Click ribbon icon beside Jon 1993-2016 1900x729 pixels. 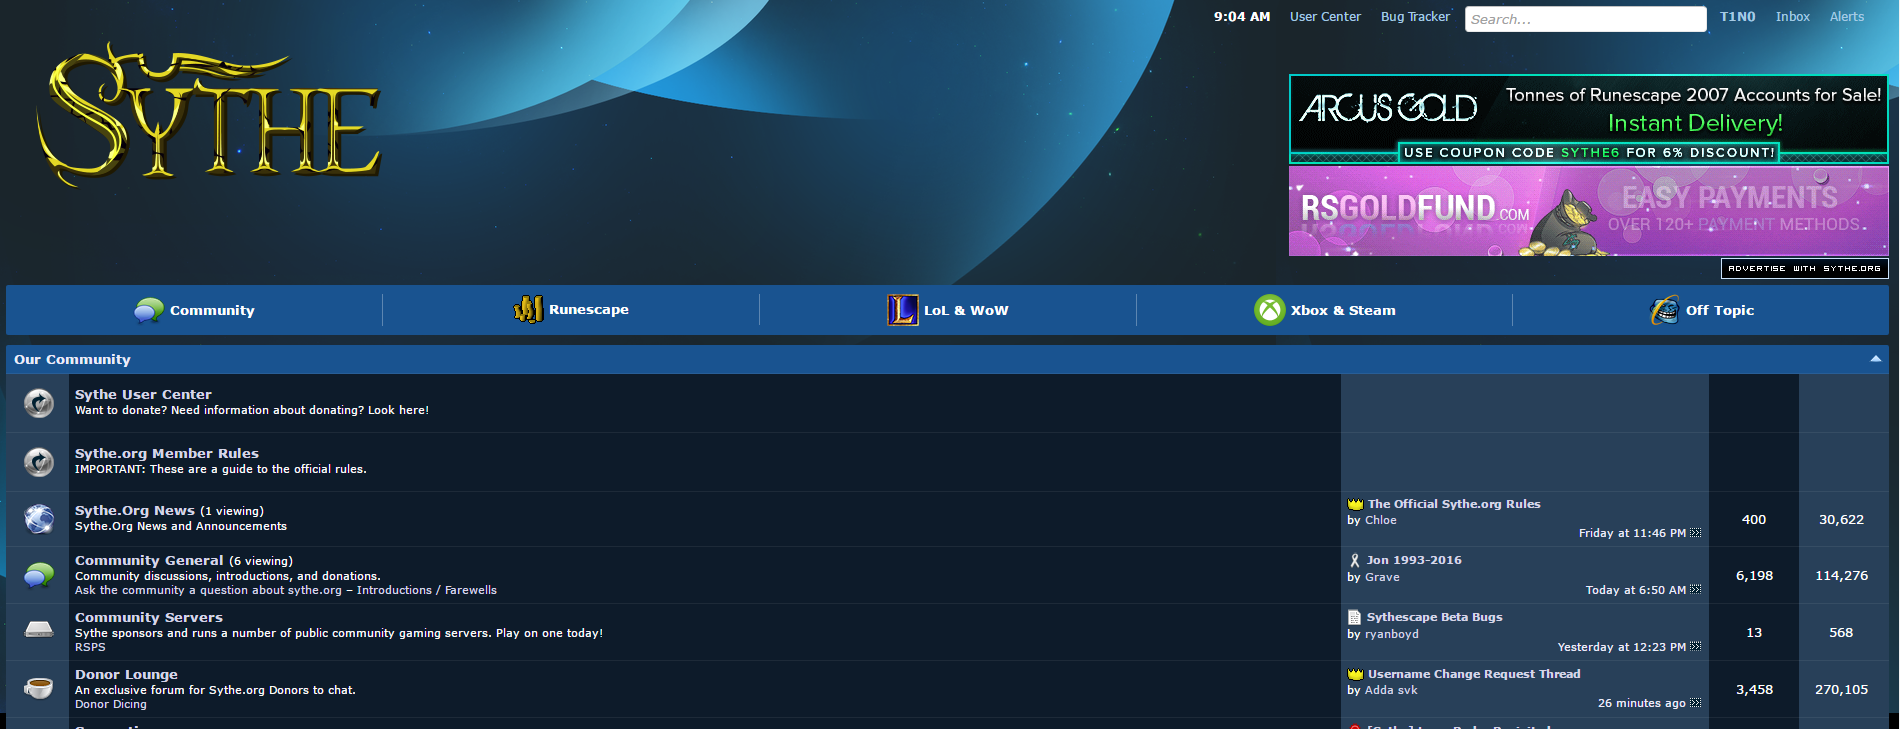1355,561
